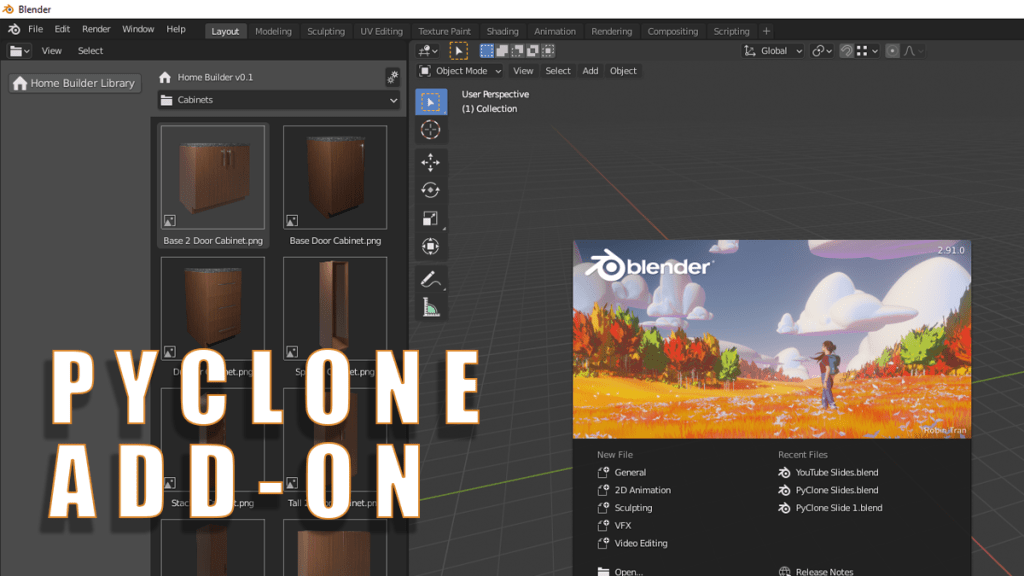Pick the Transform tool
The width and height of the screenshot is (1024, 576).
[x=431, y=246]
